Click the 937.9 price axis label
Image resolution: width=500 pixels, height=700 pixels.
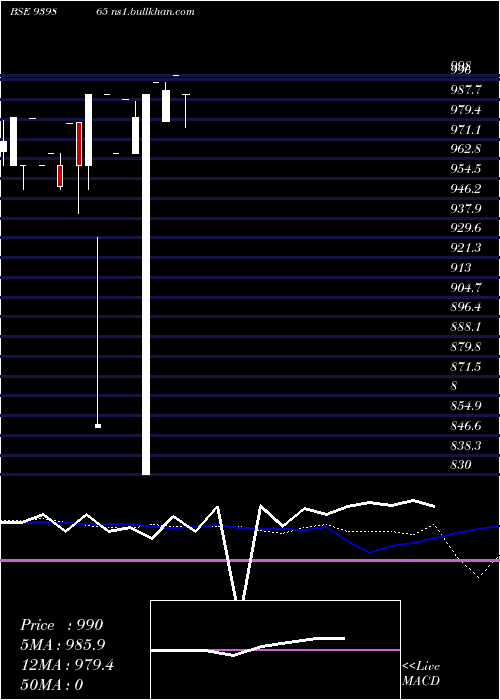[466, 208]
